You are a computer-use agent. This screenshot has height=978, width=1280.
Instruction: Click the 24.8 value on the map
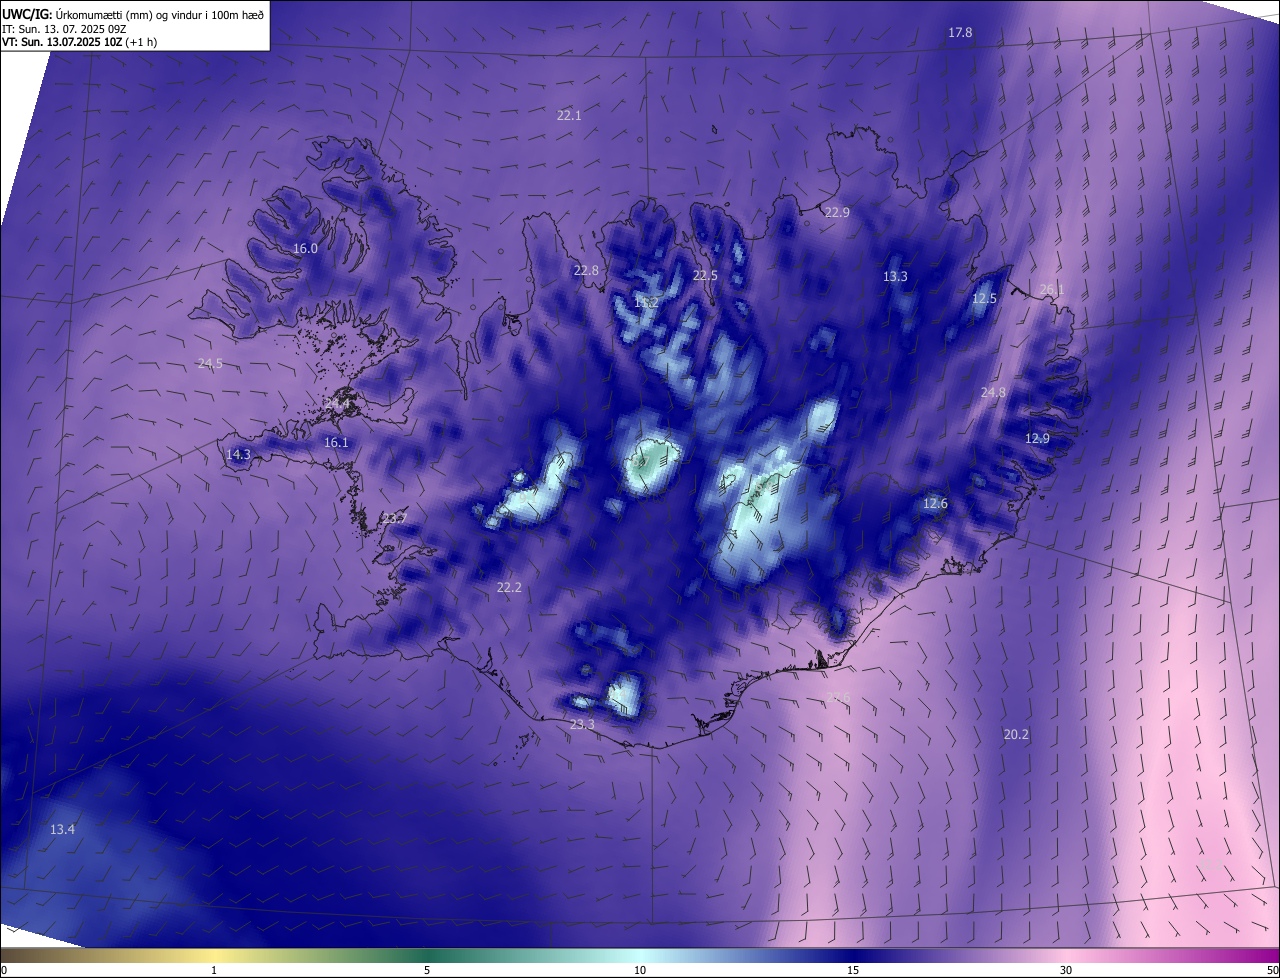[993, 393]
